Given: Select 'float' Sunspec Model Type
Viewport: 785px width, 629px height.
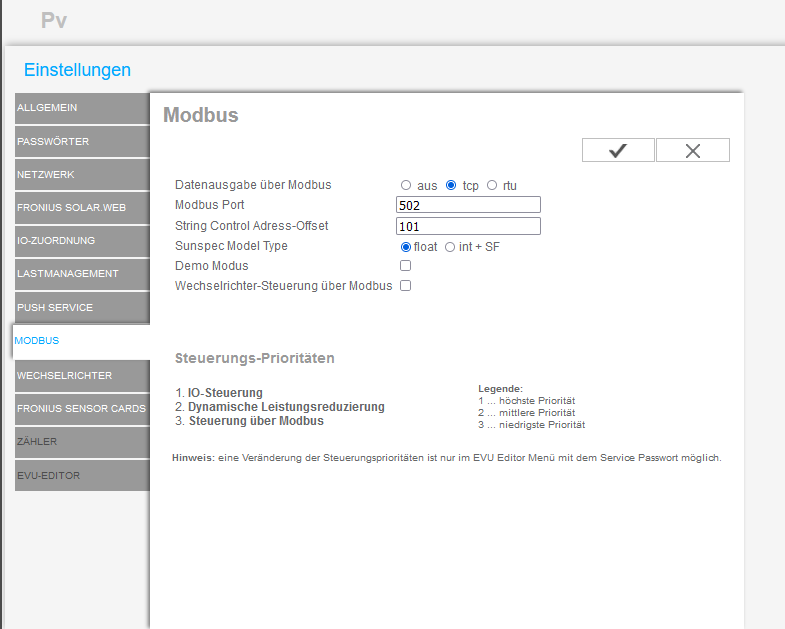Looking at the screenshot, I should [406, 246].
